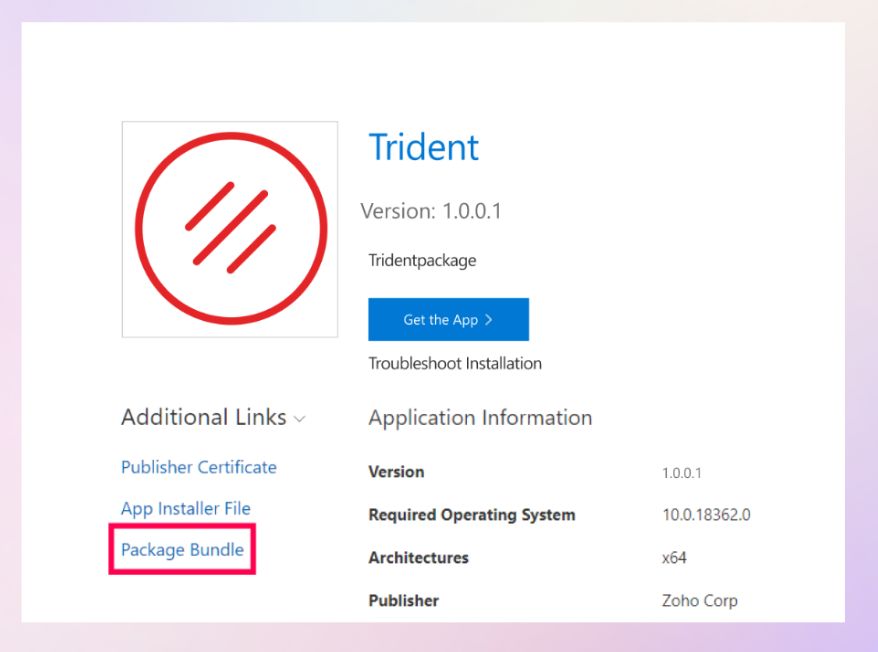Select the '1.0.0.1' value in Version row
Image resolution: width=878 pixels, height=652 pixels.
[681, 473]
